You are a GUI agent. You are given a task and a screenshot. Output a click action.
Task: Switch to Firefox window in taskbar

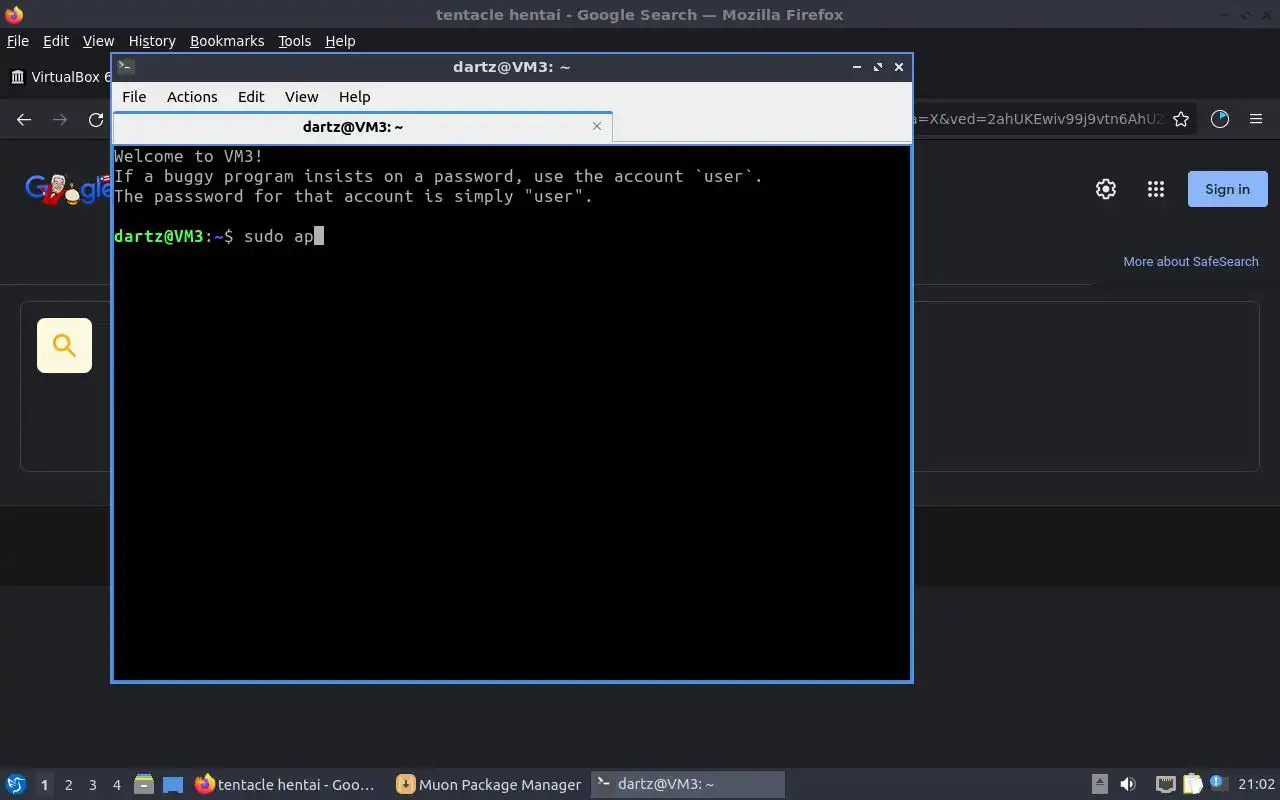tap(288, 785)
